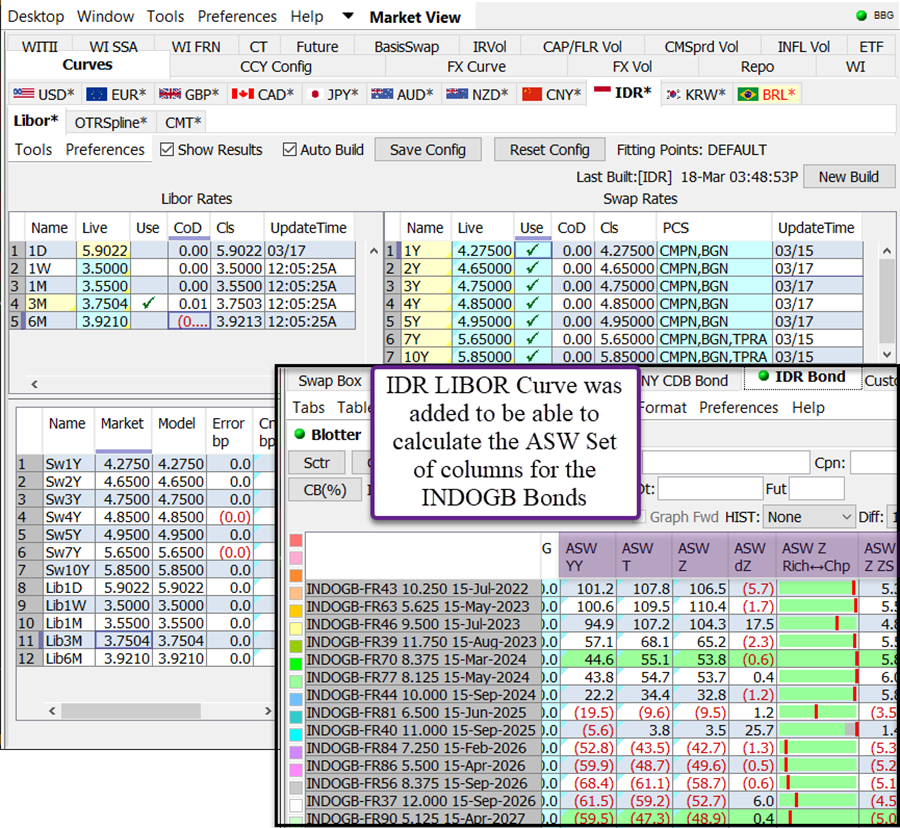
Task: Pick the cyan color swatch in Blotter palette
Action: [296, 735]
